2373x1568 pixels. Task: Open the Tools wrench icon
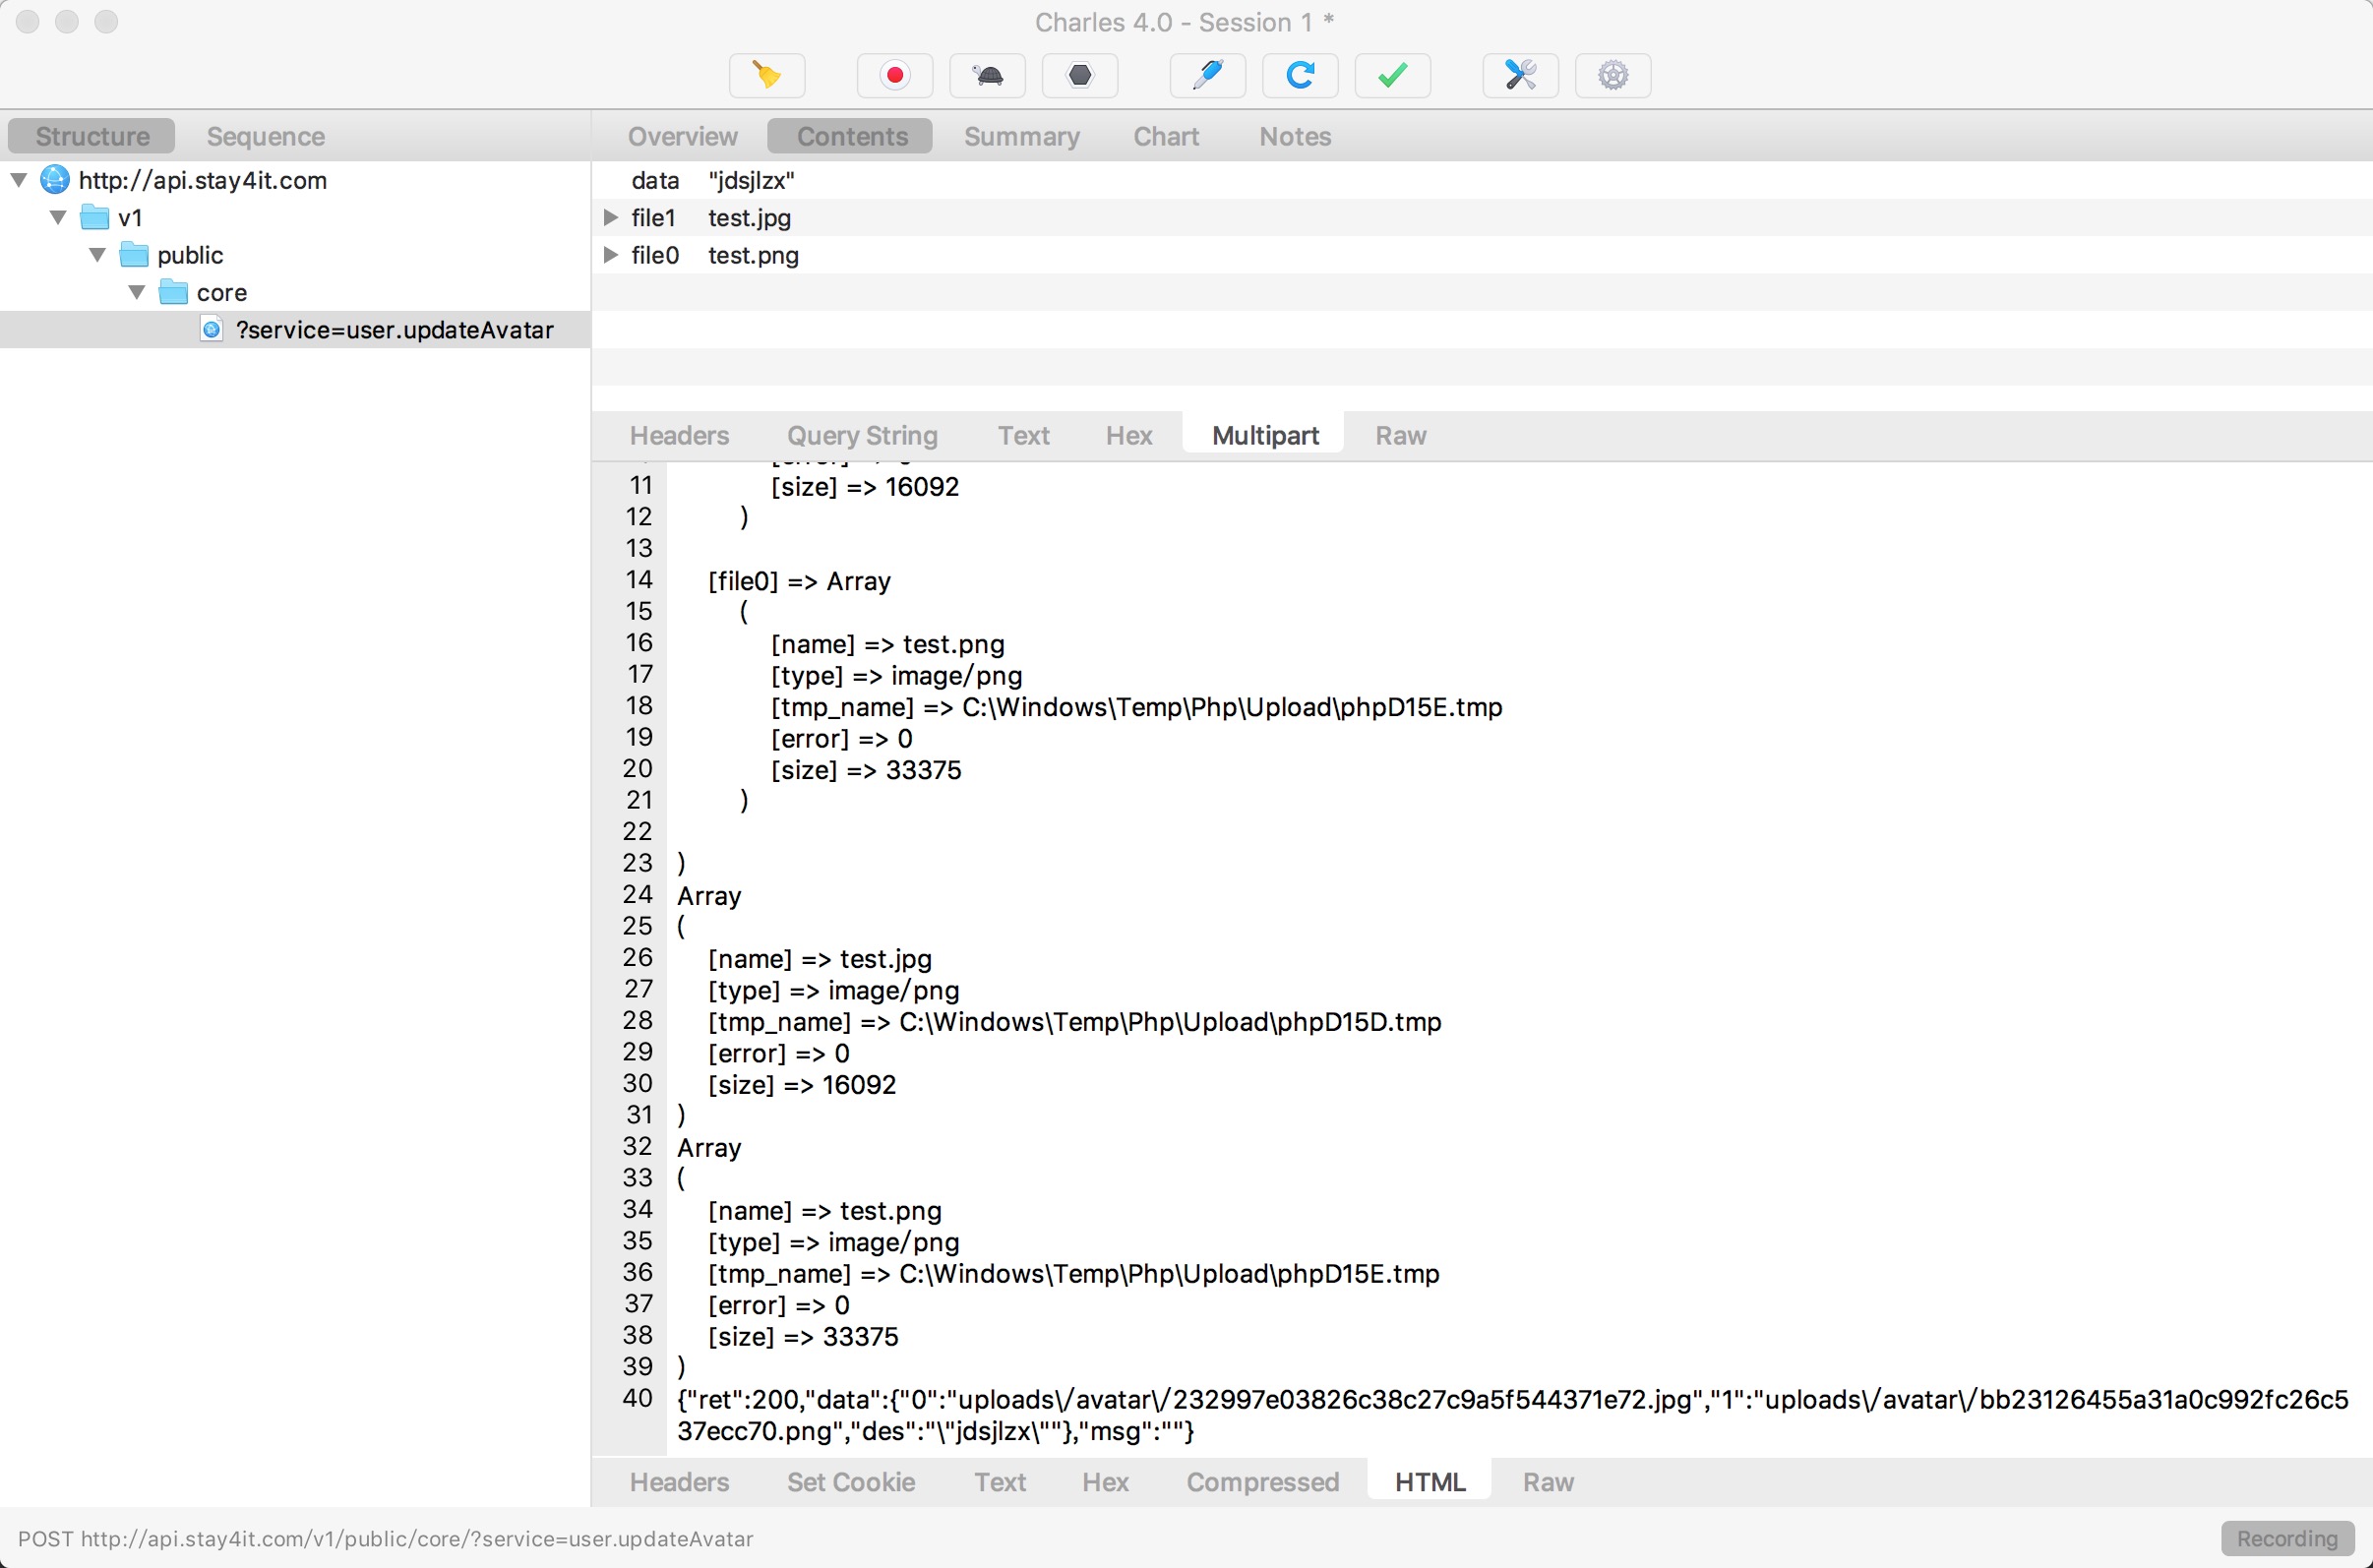(x=1521, y=75)
